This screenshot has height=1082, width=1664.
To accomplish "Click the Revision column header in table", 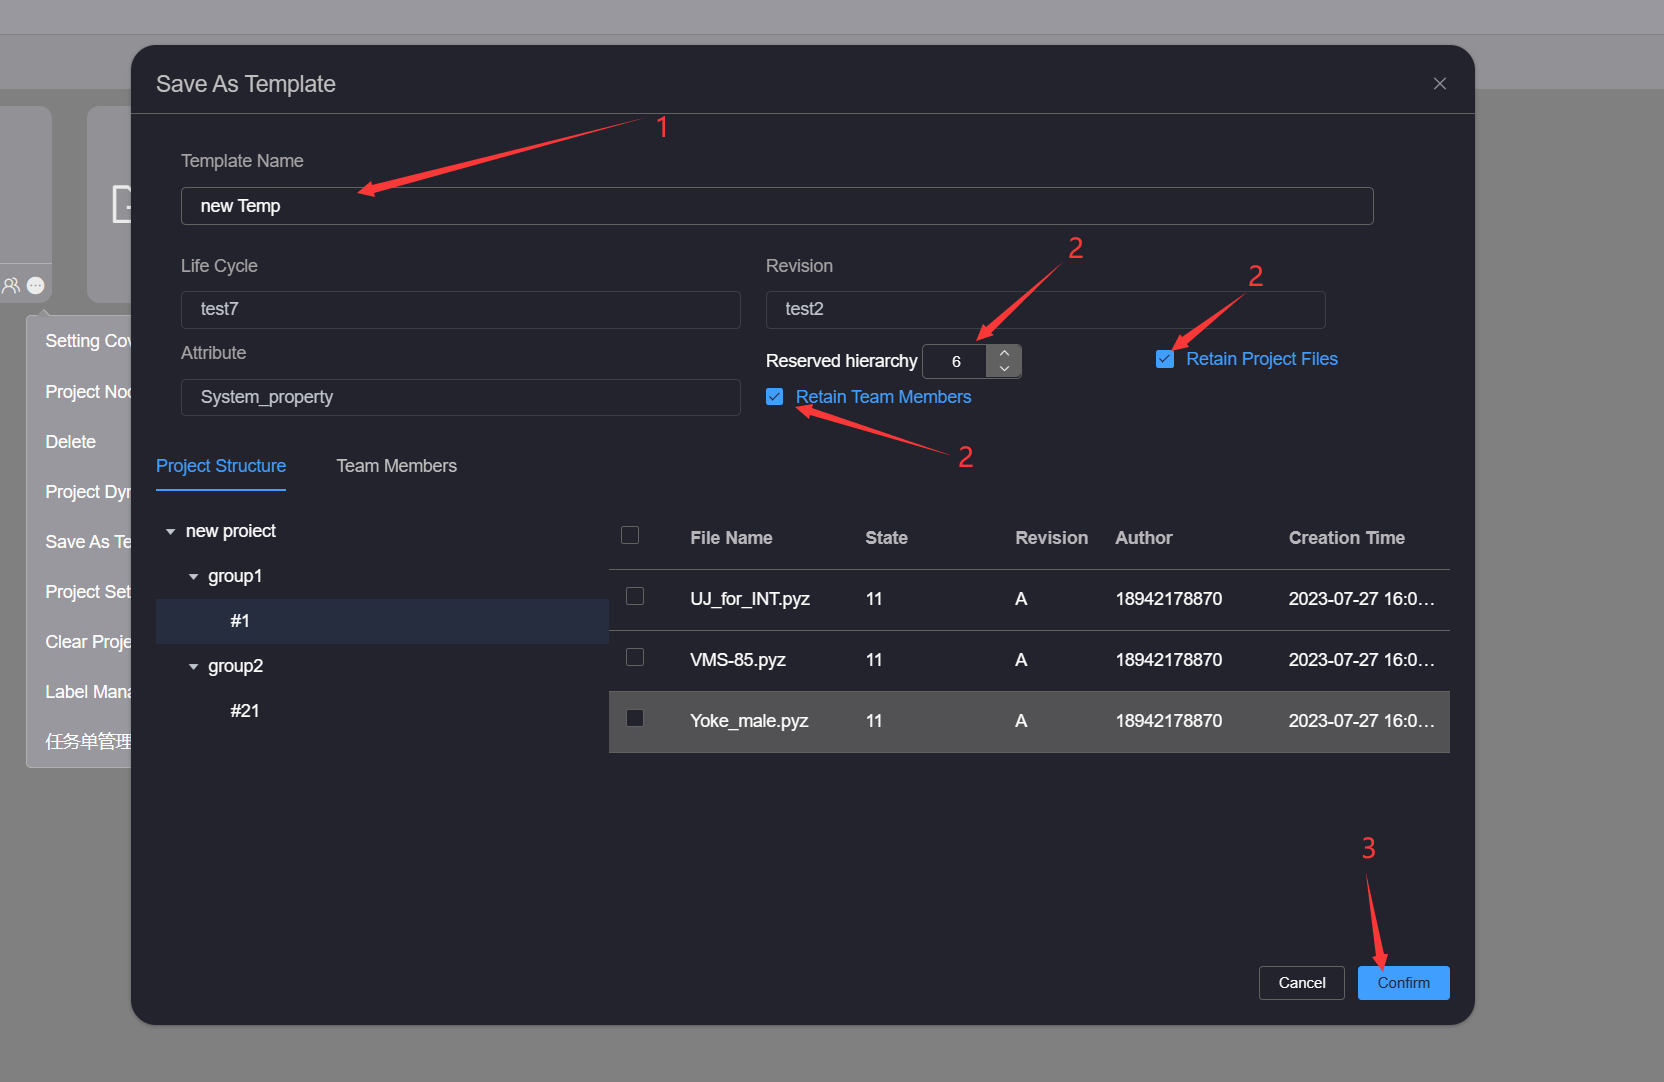I will [1051, 538].
